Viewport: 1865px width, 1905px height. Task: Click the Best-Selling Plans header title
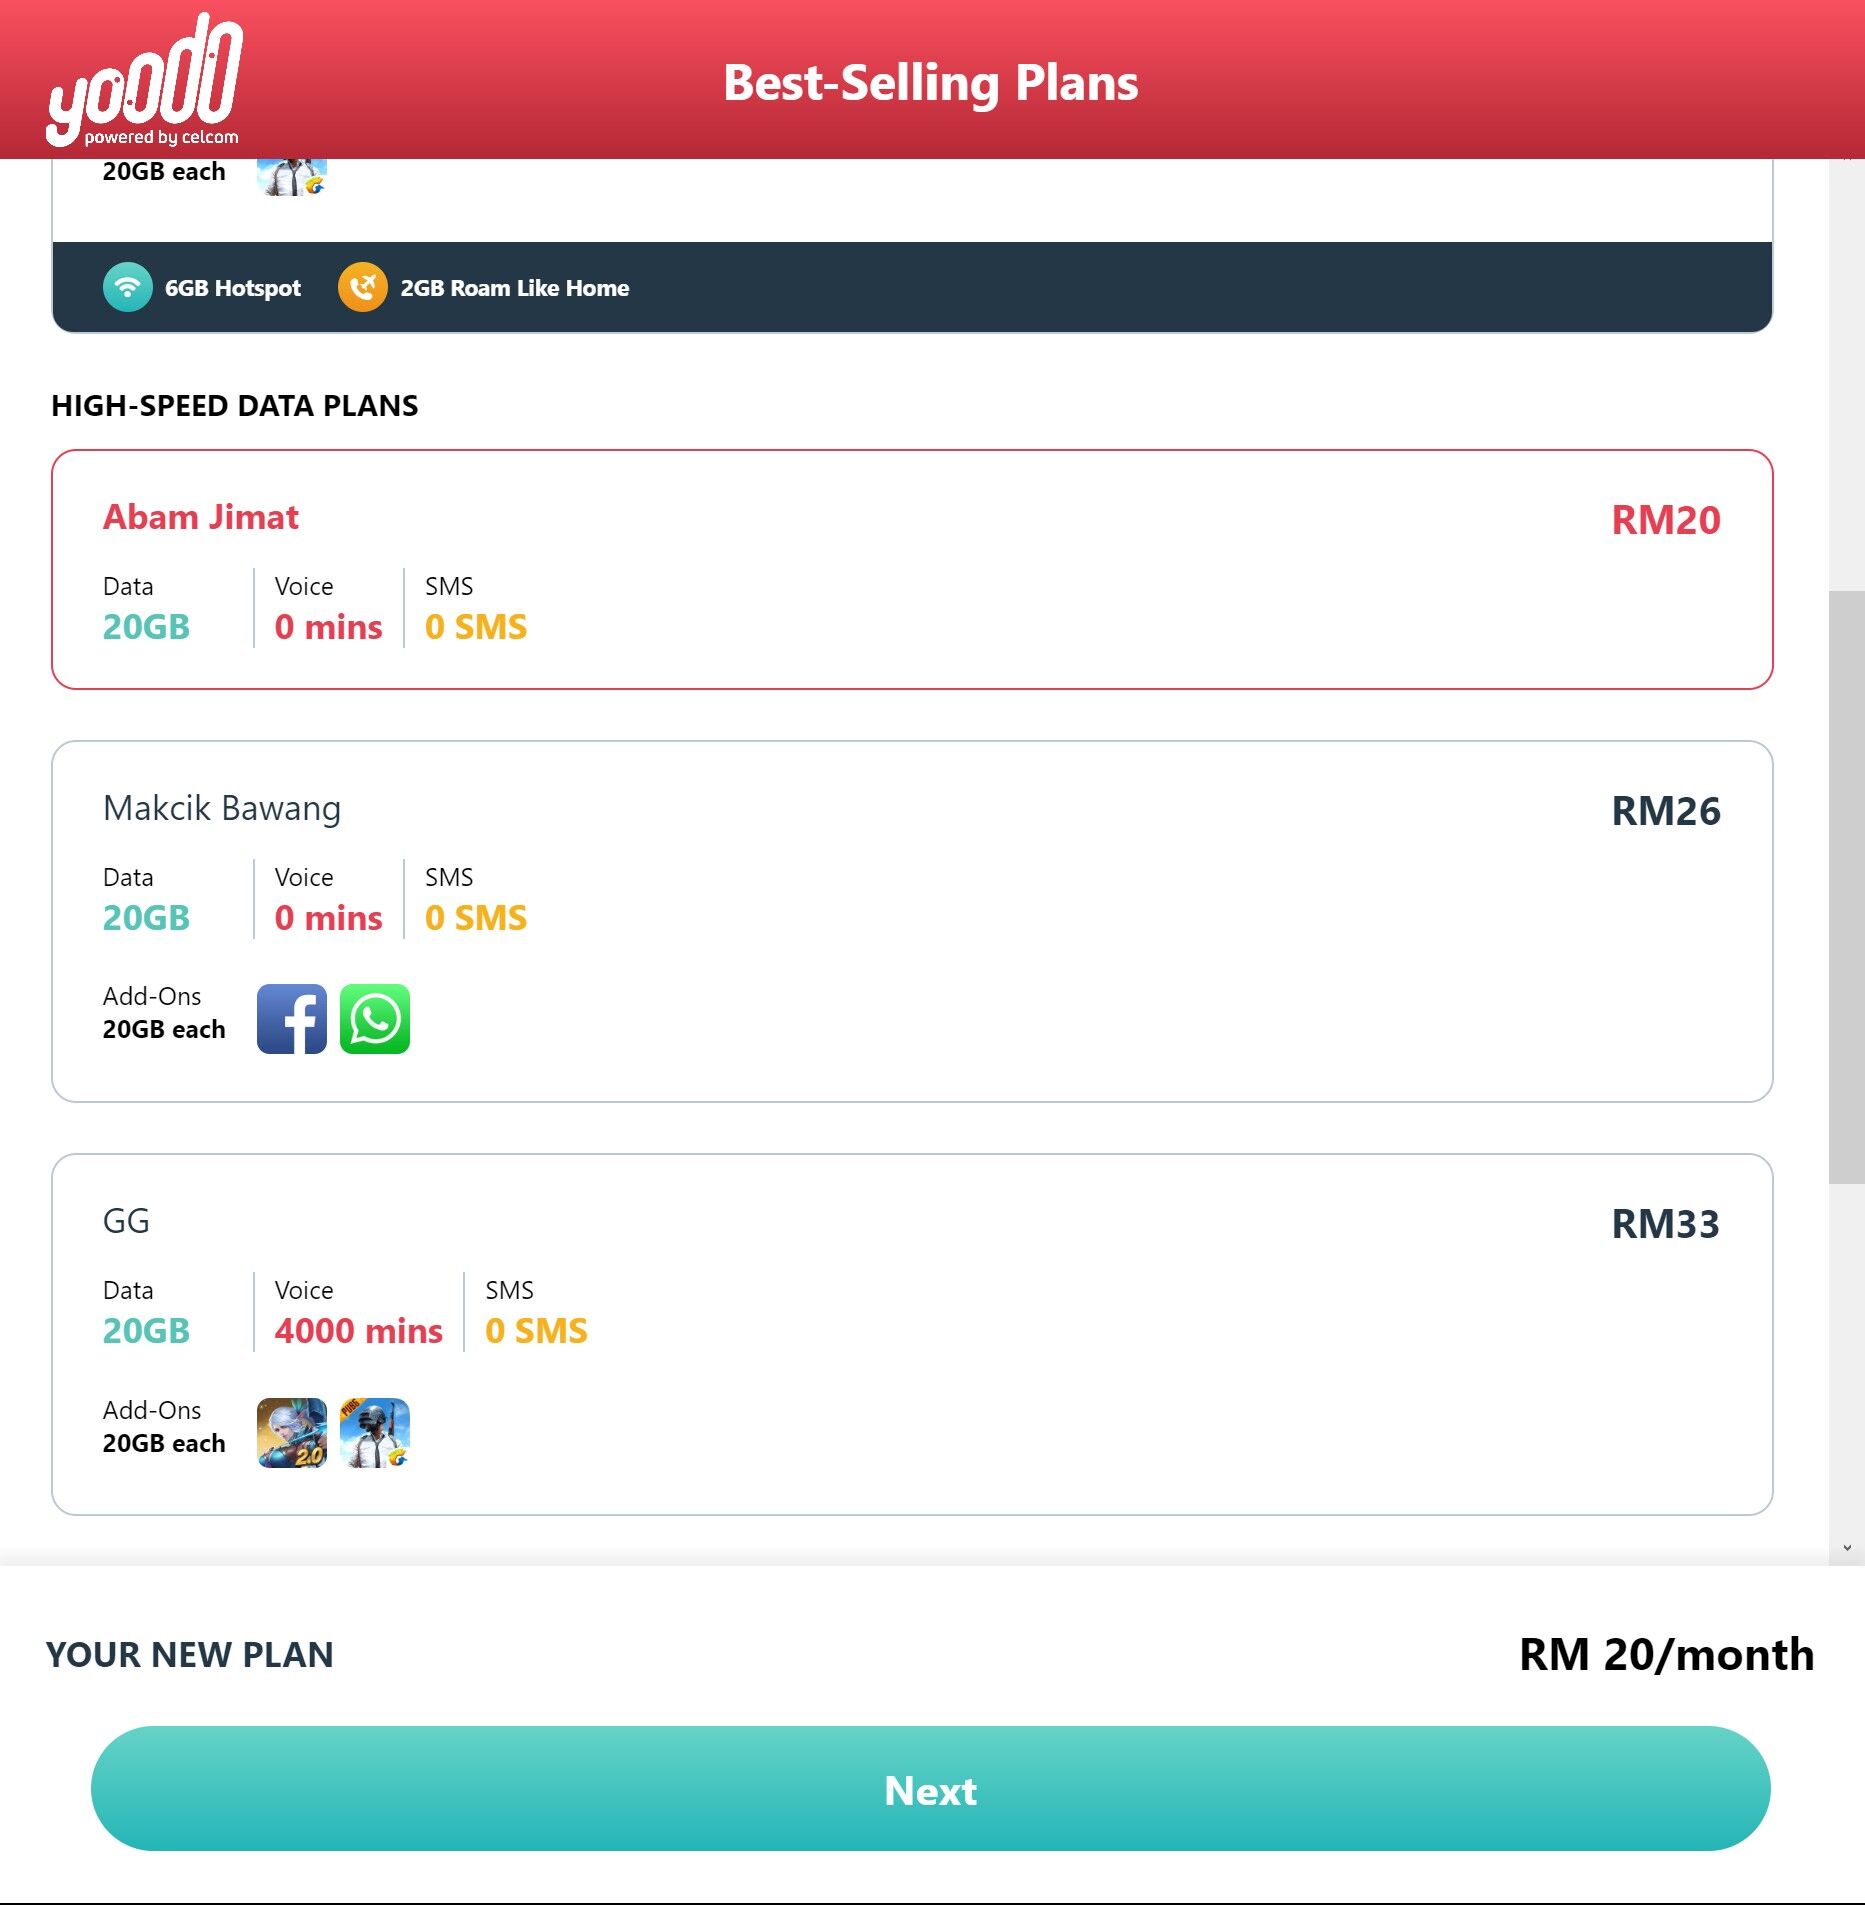click(x=931, y=82)
